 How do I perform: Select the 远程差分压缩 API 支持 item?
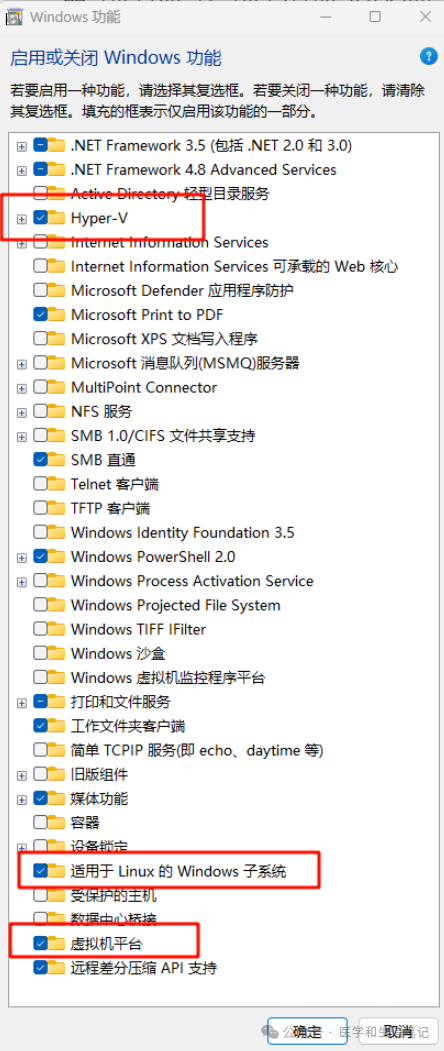(x=144, y=967)
